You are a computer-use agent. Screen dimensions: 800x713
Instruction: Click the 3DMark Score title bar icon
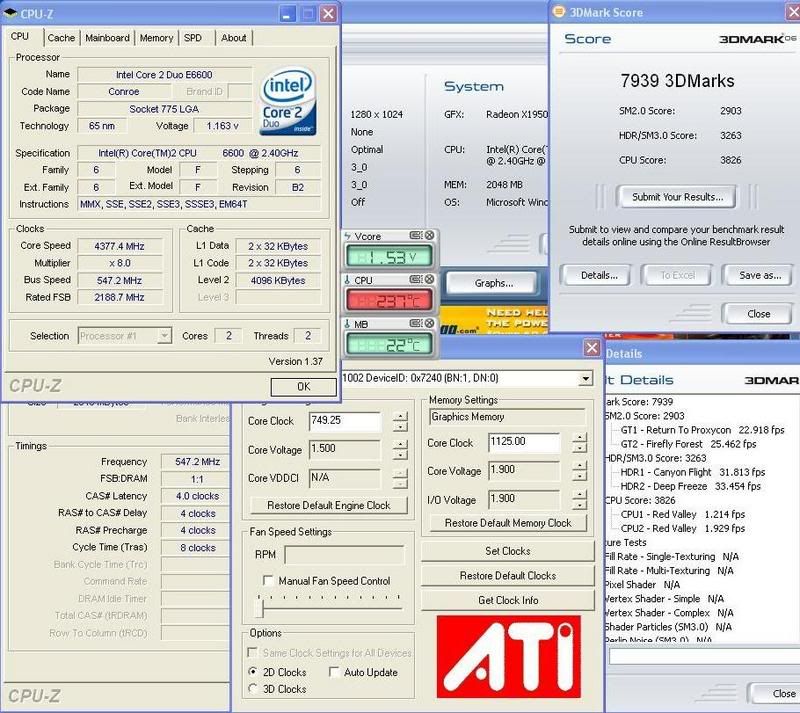pos(559,12)
